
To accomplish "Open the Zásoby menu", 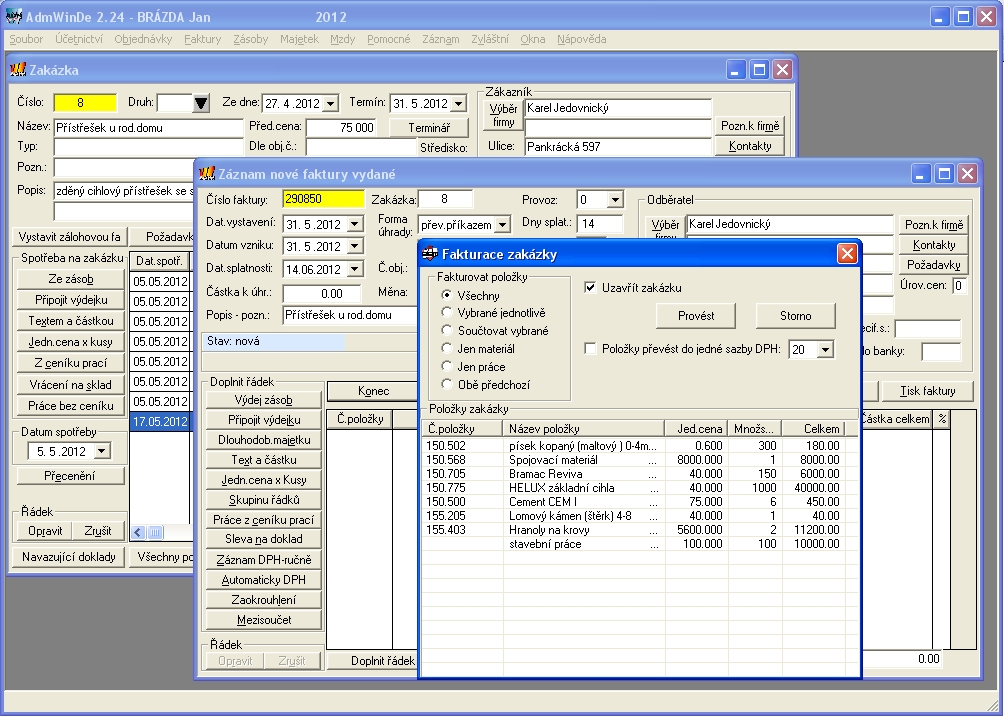I will pyautogui.click(x=250, y=39).
